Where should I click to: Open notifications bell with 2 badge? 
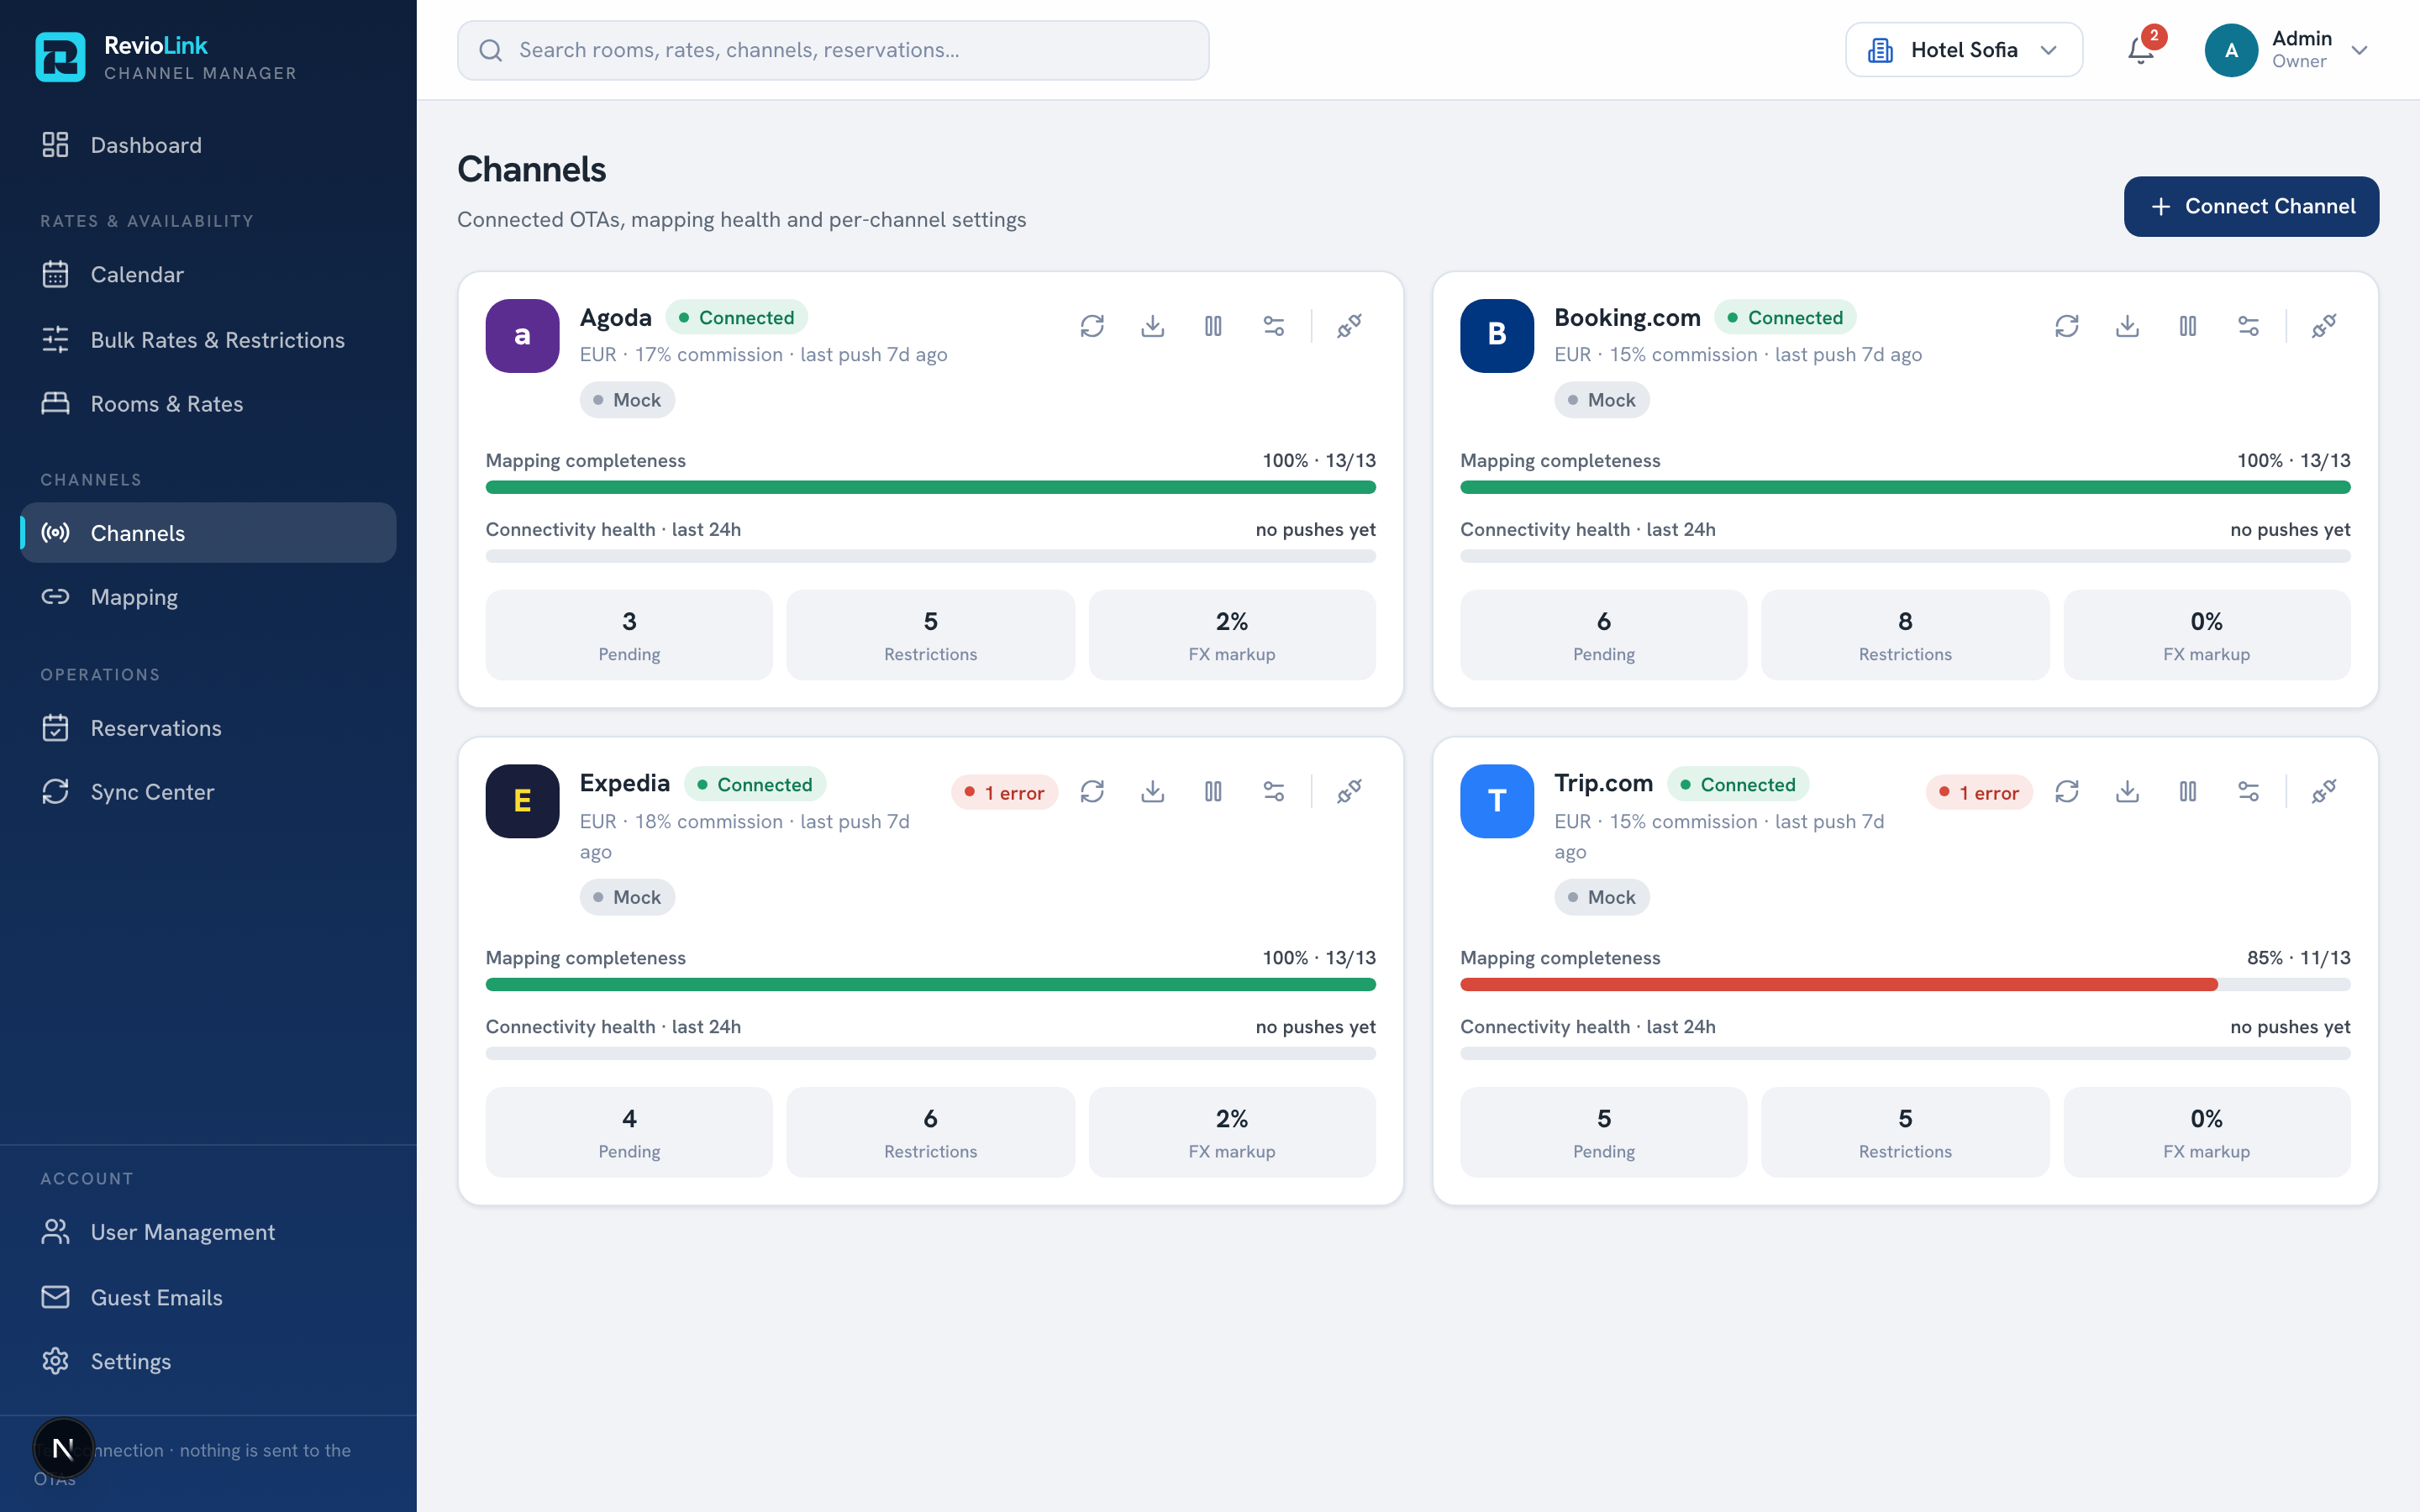pos(2140,50)
